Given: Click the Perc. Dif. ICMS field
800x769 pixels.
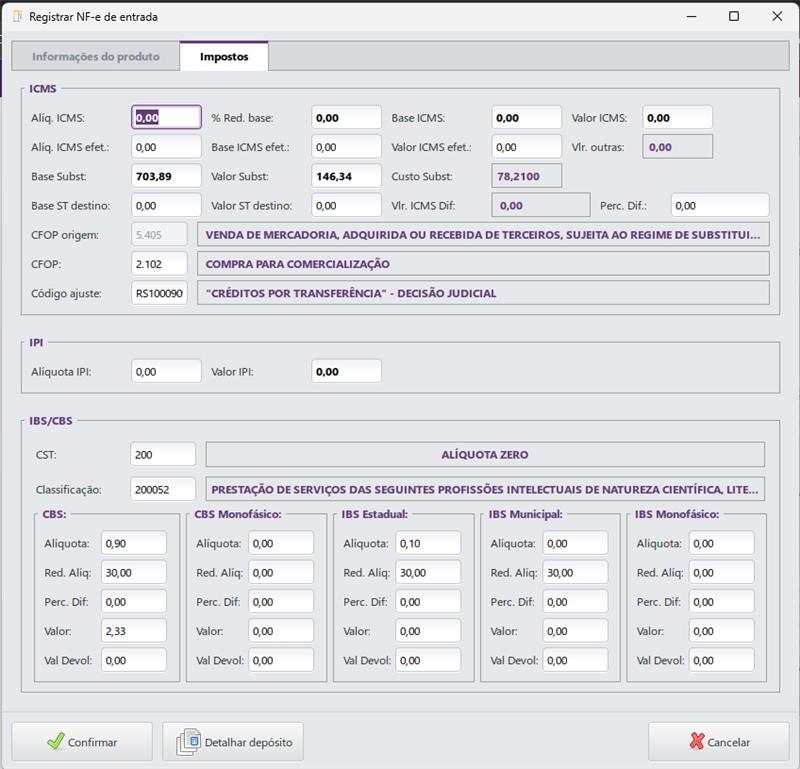Looking at the screenshot, I should coord(720,205).
